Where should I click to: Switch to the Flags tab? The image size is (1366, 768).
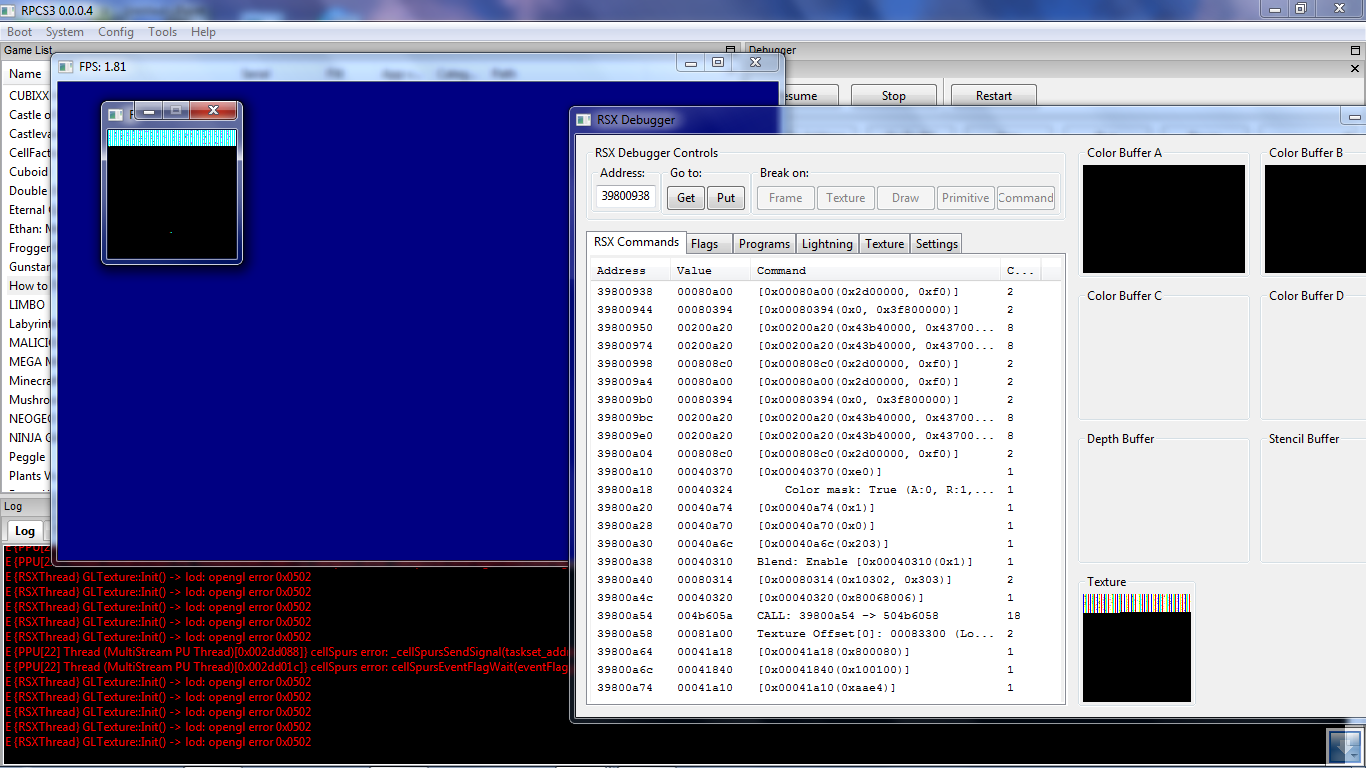[x=704, y=244]
